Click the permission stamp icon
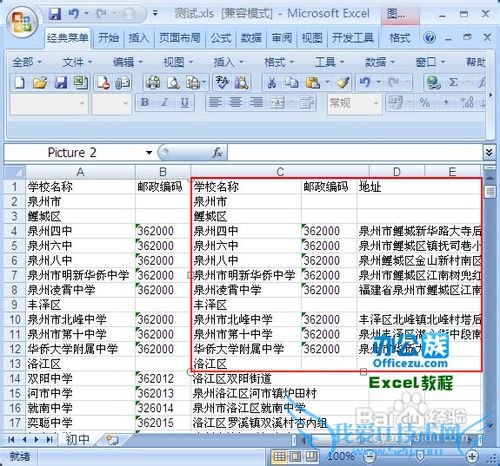The height and width of the screenshot is (466, 500). click(x=103, y=83)
